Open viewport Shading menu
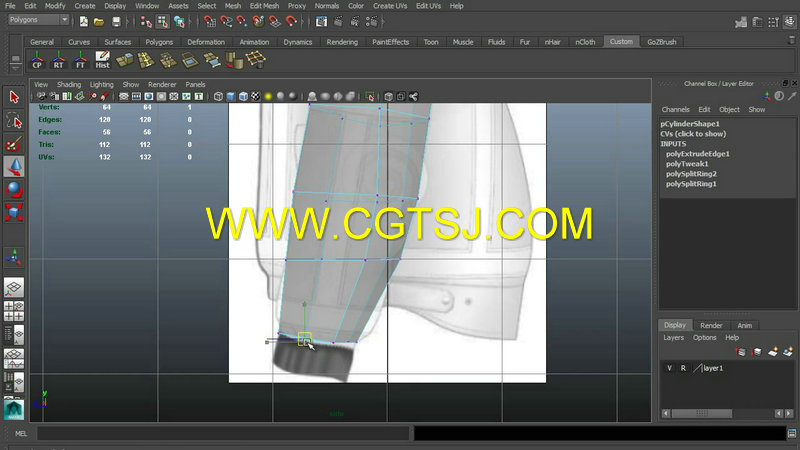 click(69, 85)
